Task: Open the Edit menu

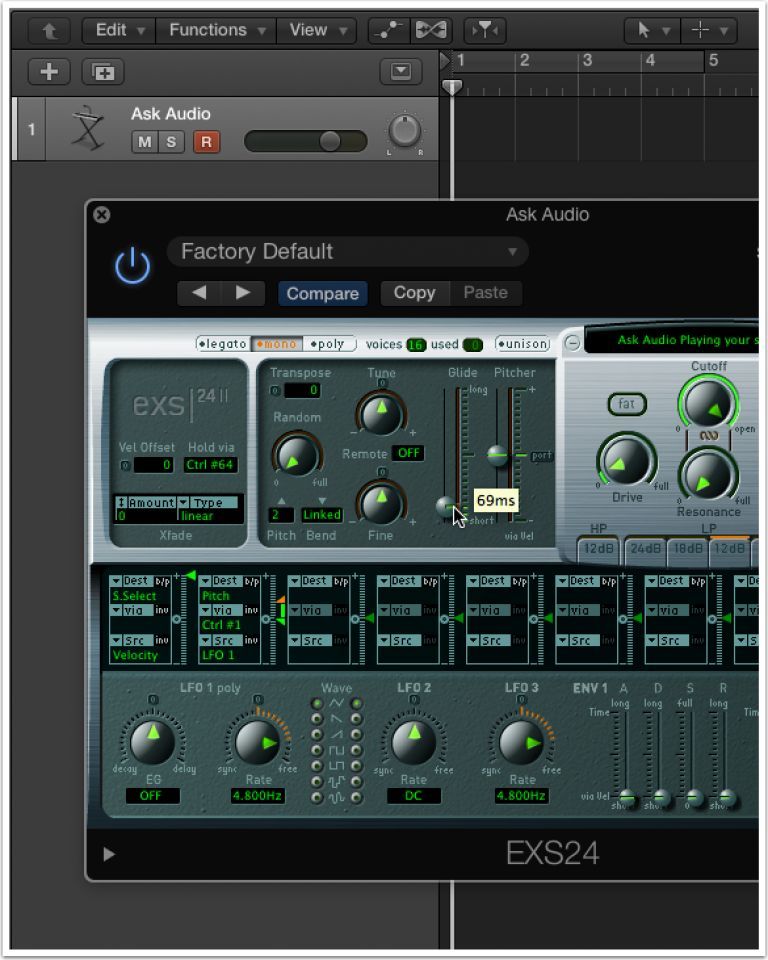Action: click(x=119, y=30)
